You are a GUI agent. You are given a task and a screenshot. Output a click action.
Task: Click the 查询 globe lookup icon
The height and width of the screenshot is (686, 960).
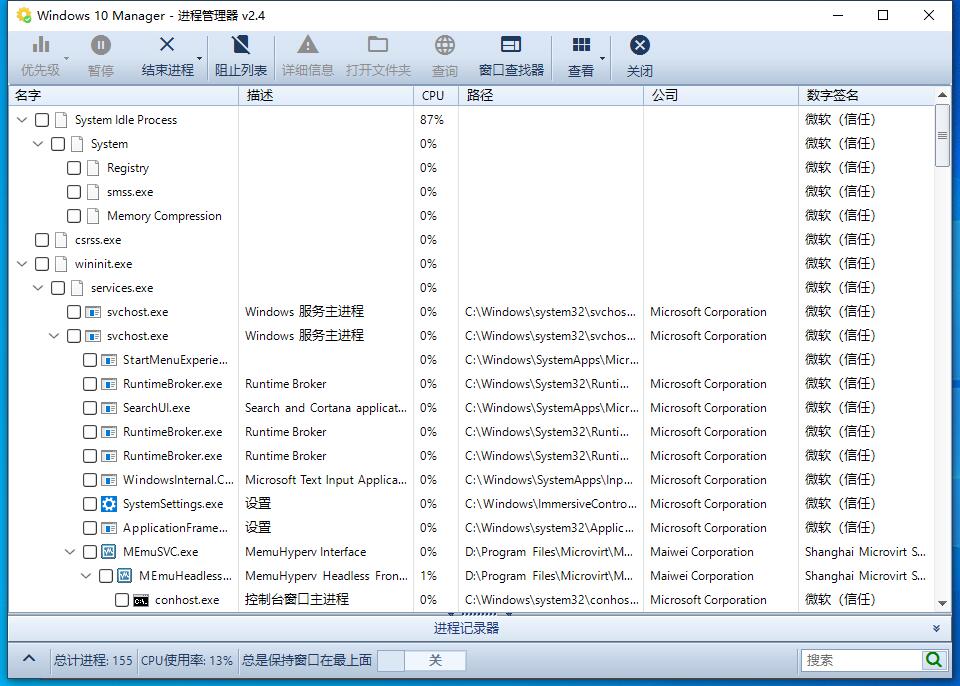[x=444, y=45]
